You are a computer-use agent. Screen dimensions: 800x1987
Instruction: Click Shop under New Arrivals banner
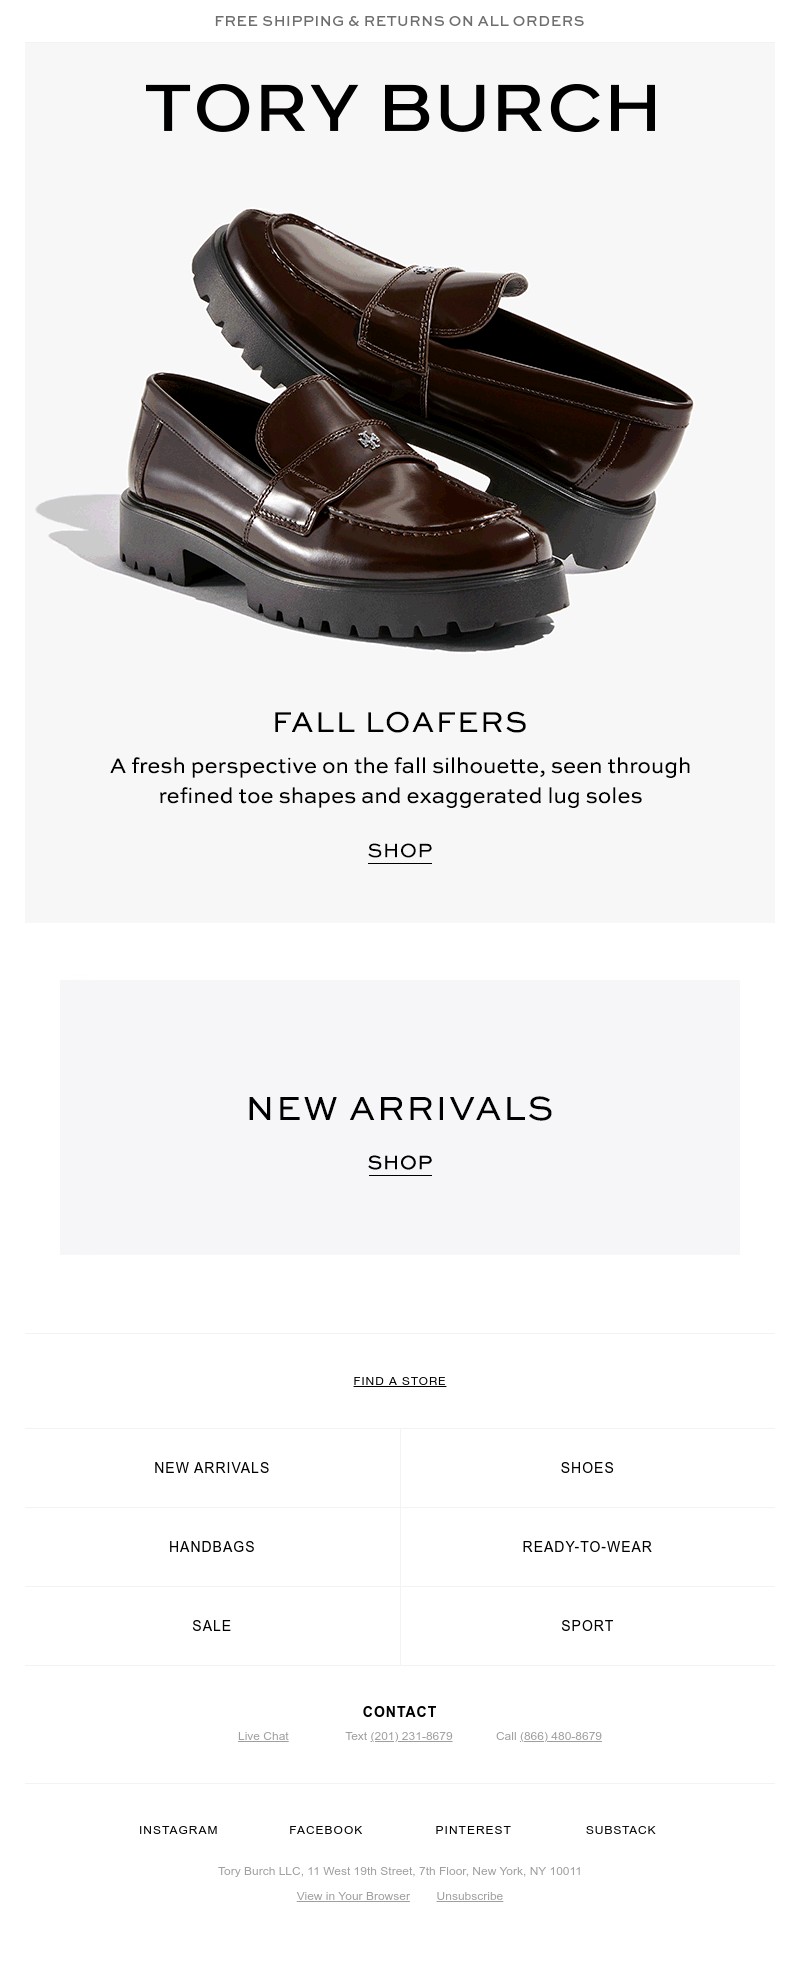pos(400,1163)
